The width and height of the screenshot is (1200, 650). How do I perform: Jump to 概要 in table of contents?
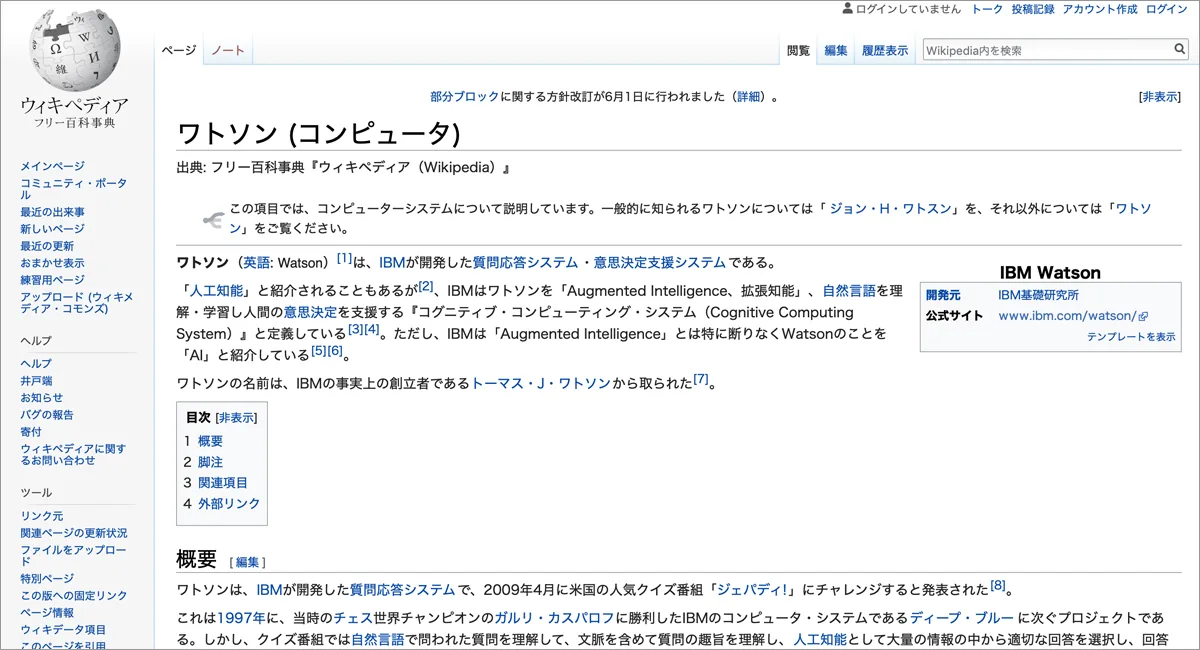203,441
